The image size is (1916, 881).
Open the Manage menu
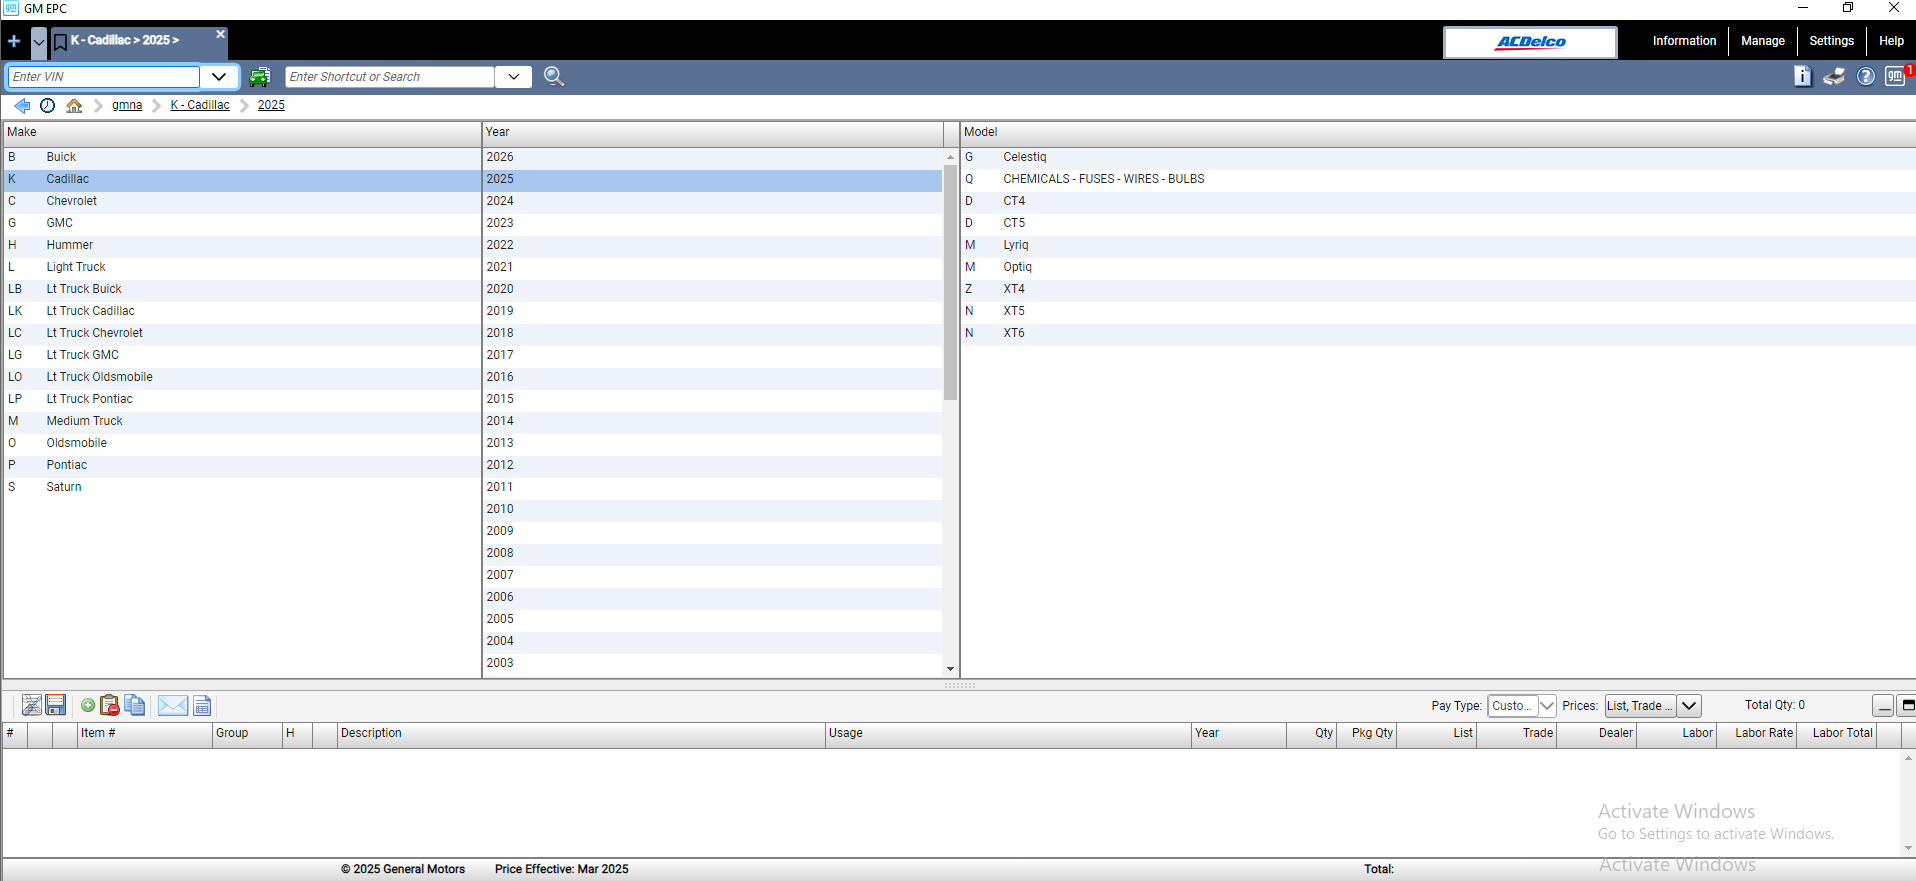[1762, 41]
